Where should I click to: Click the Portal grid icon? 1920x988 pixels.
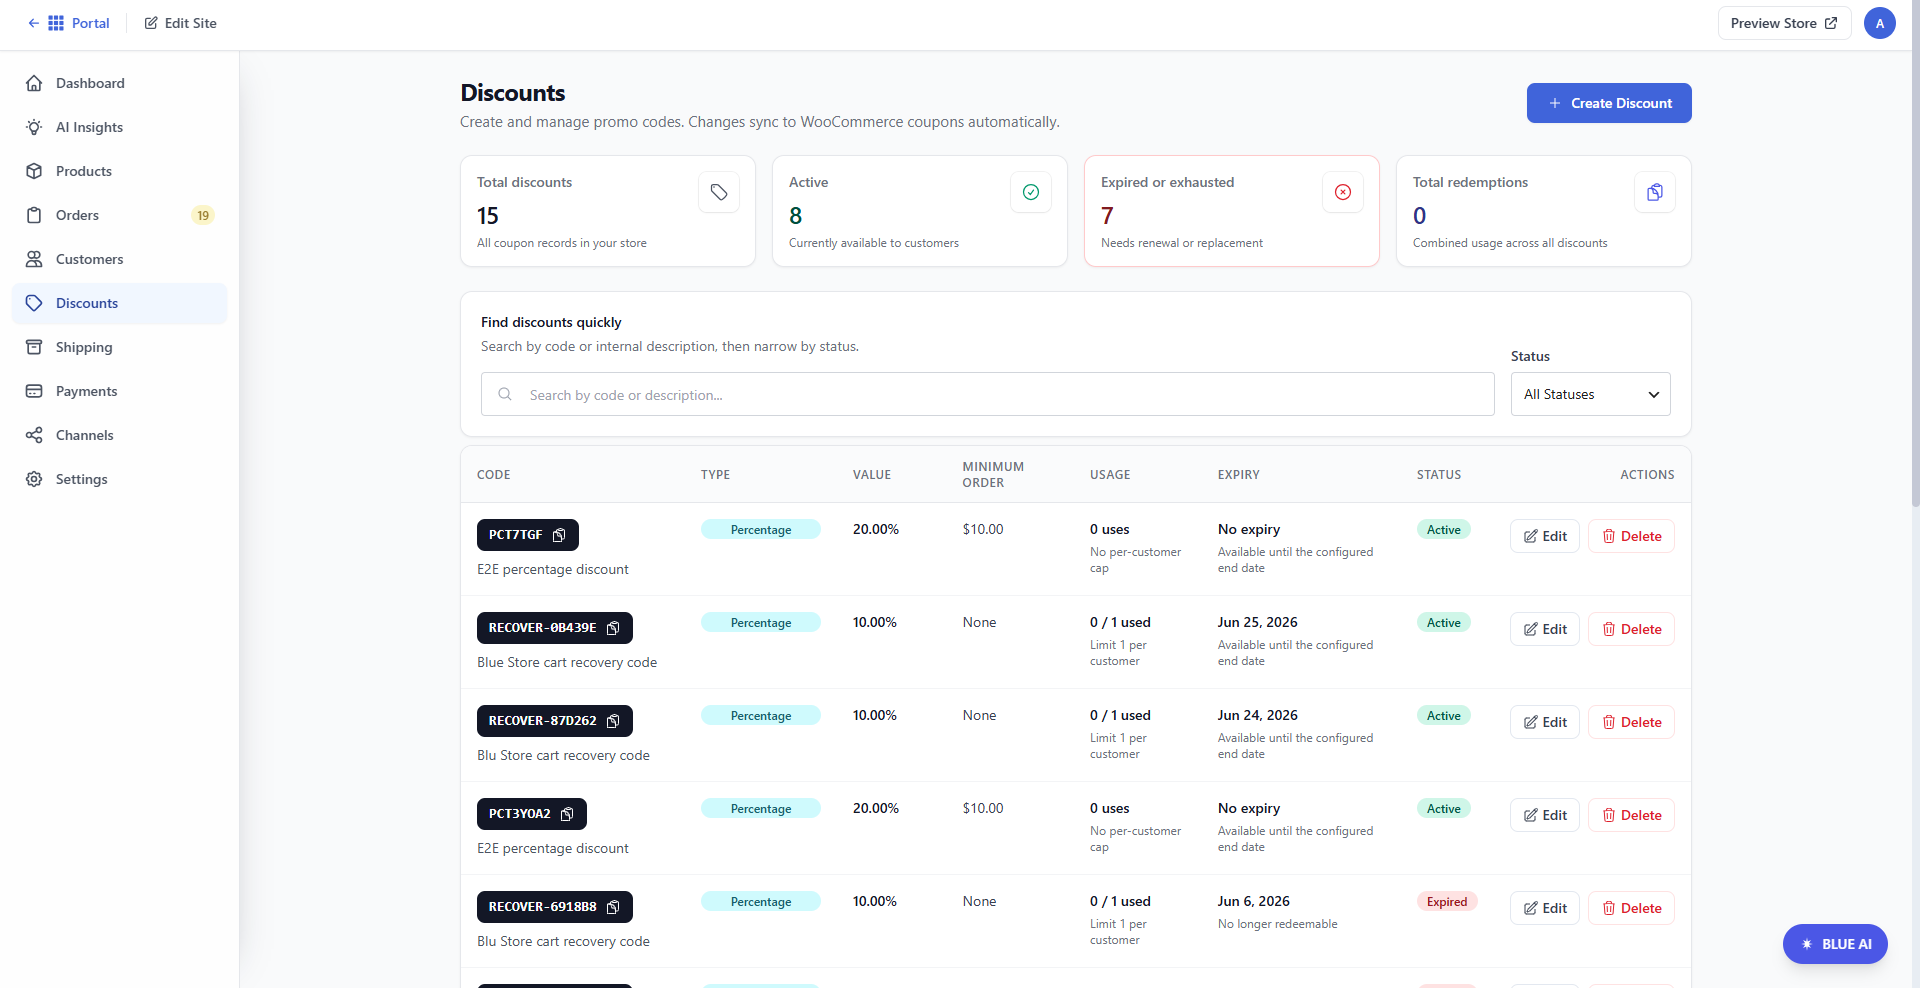pyautogui.click(x=56, y=23)
